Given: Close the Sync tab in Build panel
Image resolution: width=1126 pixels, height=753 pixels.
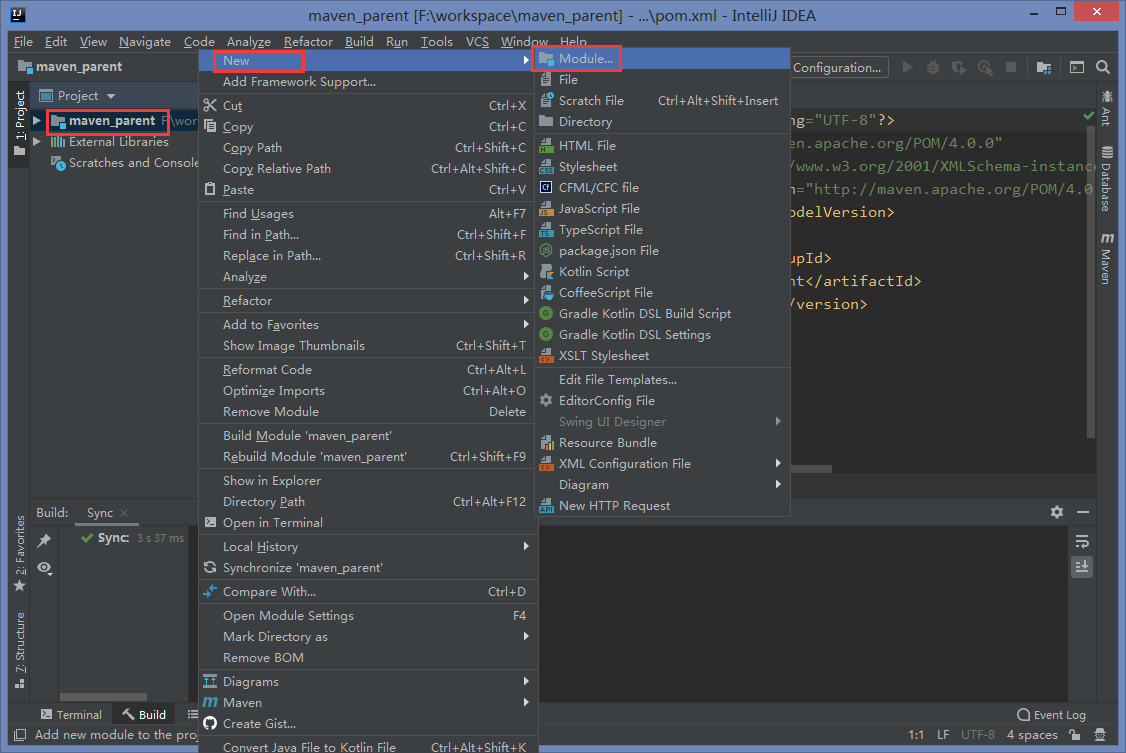Looking at the screenshot, I should coord(124,513).
